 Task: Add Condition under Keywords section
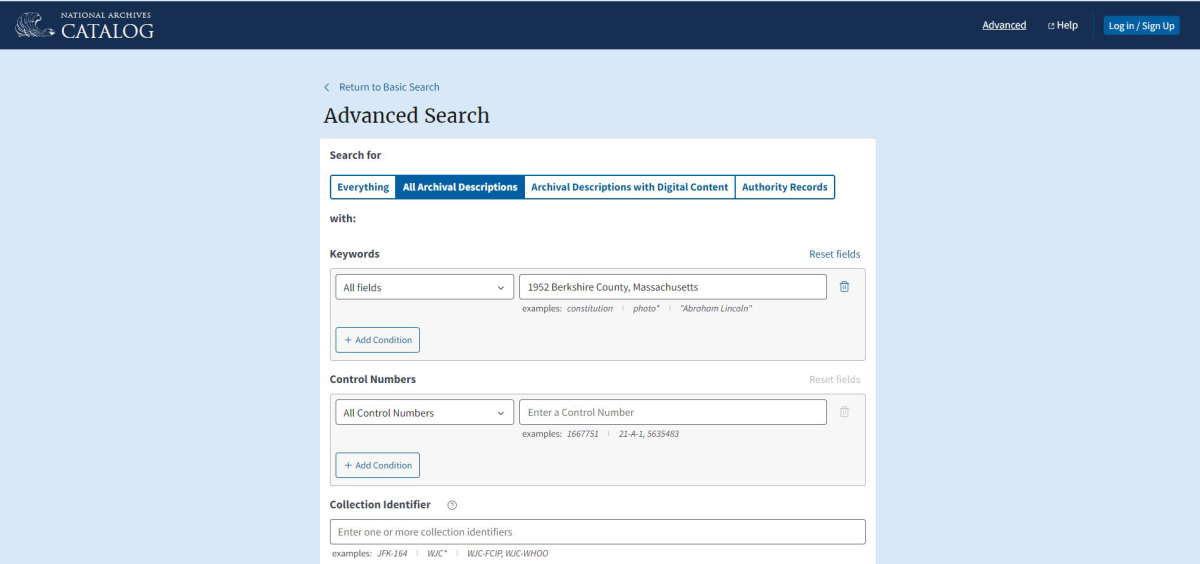click(x=378, y=340)
